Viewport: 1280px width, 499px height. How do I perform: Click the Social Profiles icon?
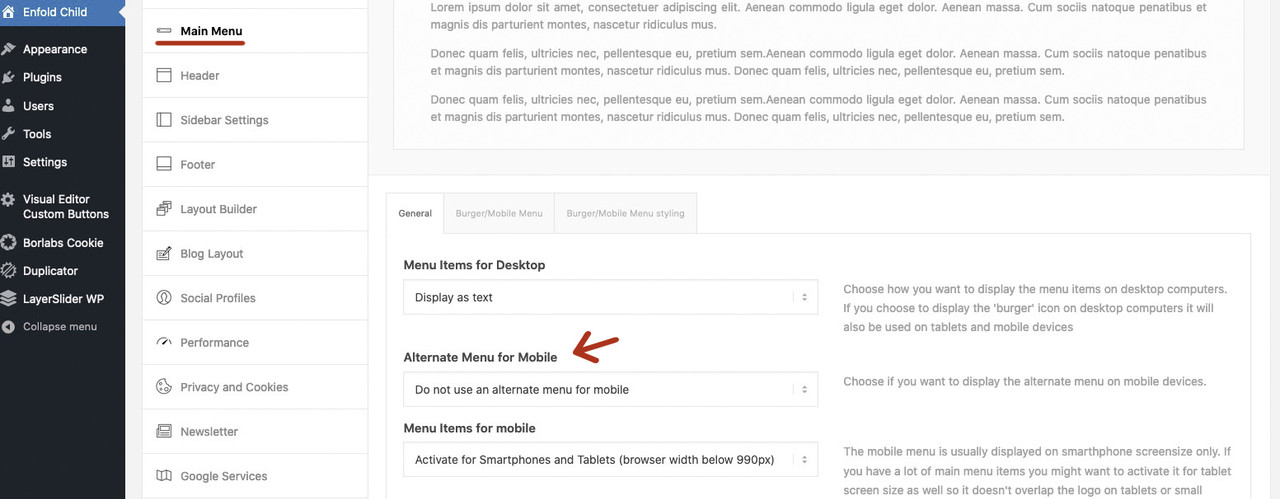tap(164, 298)
